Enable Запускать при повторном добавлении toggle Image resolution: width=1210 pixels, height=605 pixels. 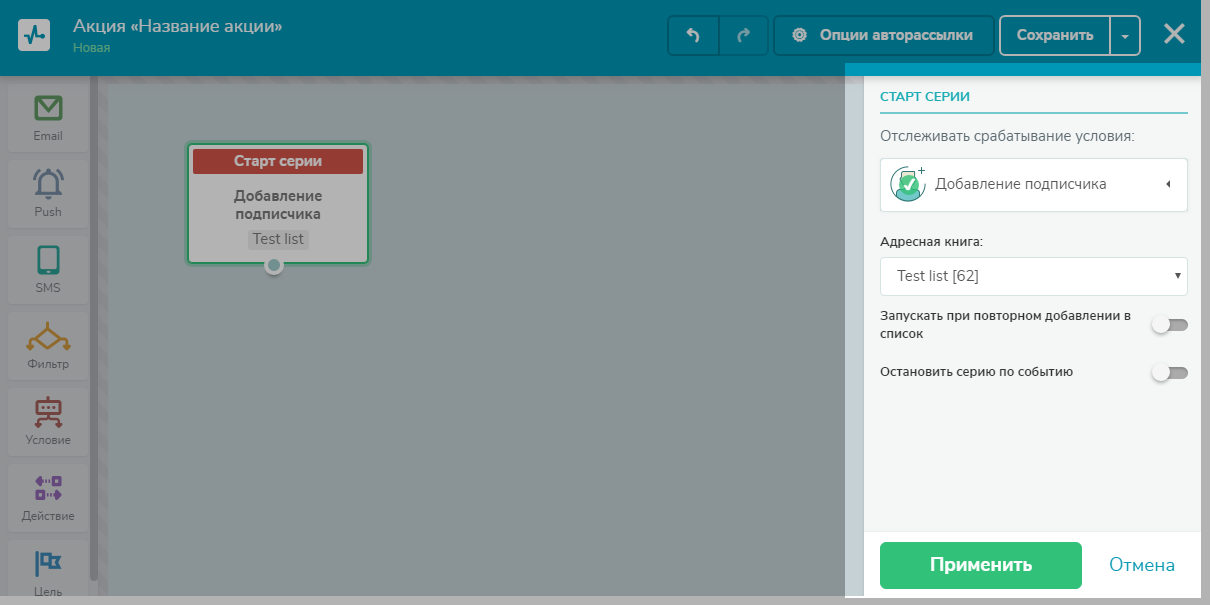pos(1169,325)
